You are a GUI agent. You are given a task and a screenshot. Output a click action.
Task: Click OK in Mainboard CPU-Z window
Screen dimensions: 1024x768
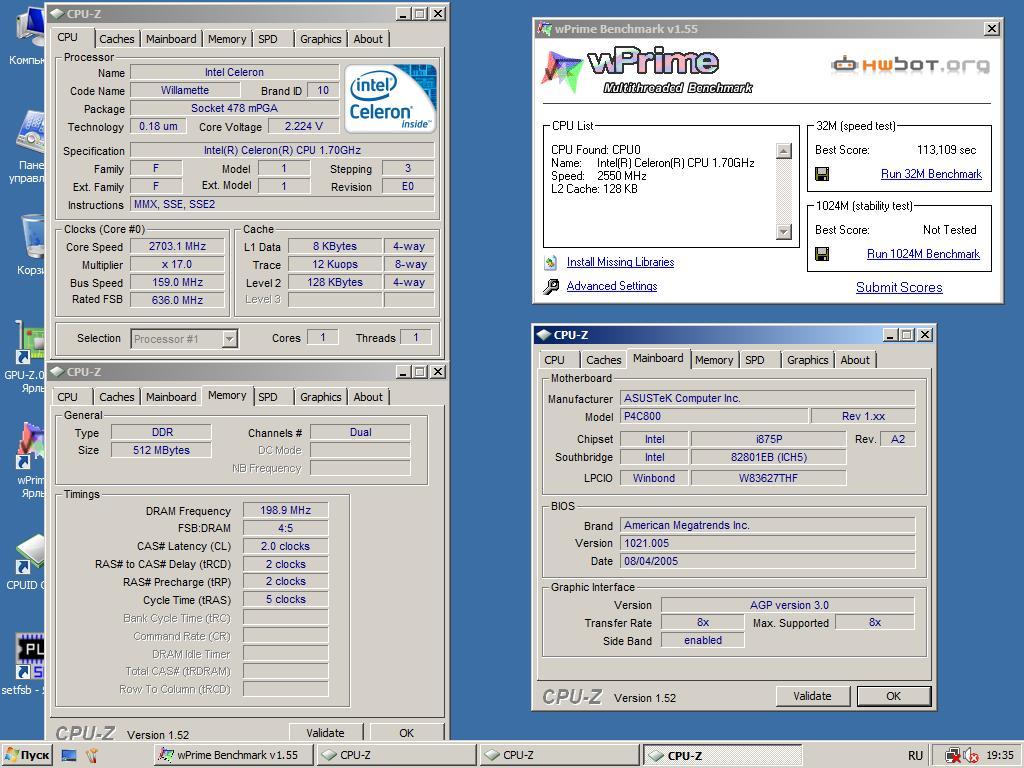pos(893,696)
